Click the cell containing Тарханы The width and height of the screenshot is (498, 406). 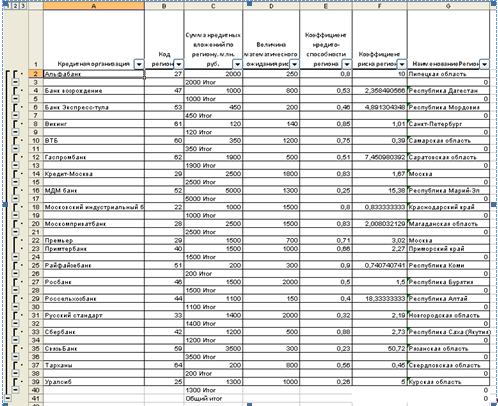94,365
